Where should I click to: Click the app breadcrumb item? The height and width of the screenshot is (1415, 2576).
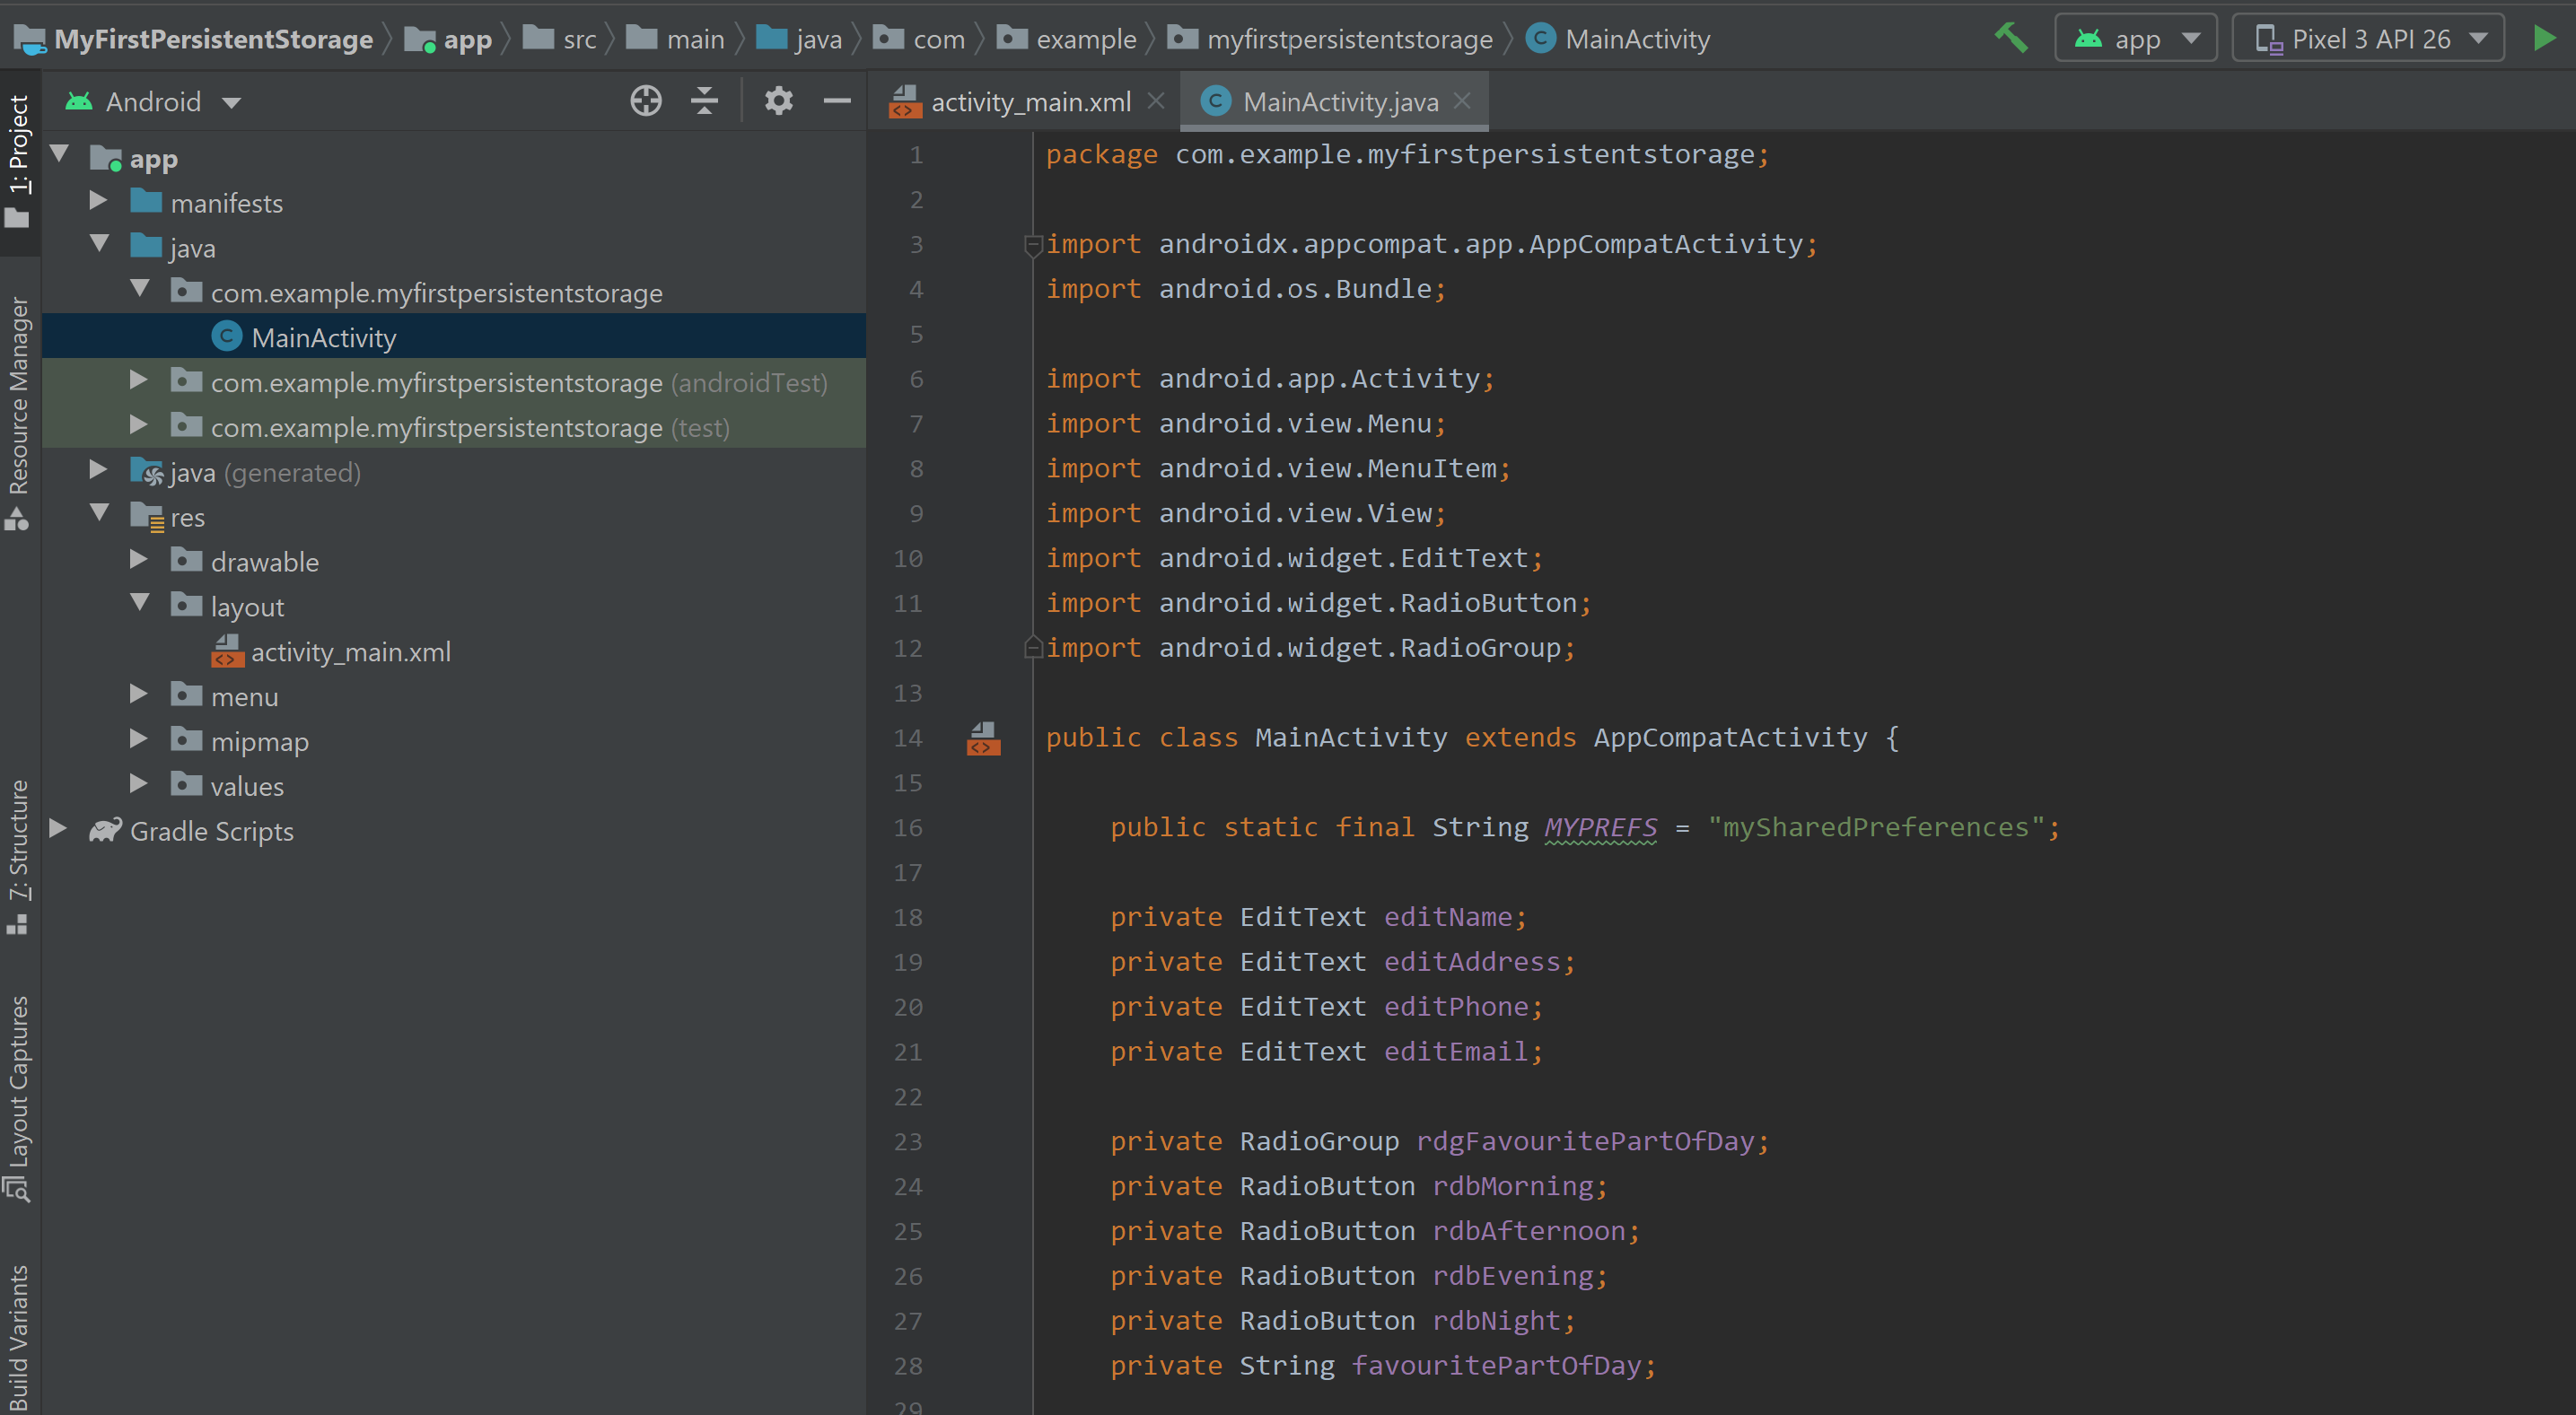tap(448, 39)
